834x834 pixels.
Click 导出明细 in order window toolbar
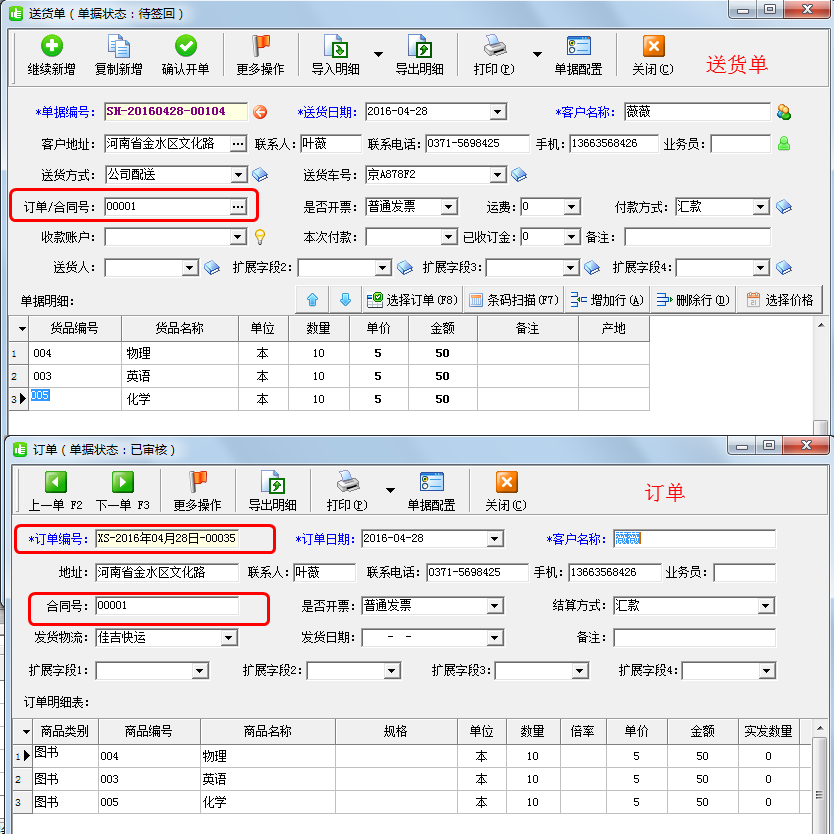point(272,491)
